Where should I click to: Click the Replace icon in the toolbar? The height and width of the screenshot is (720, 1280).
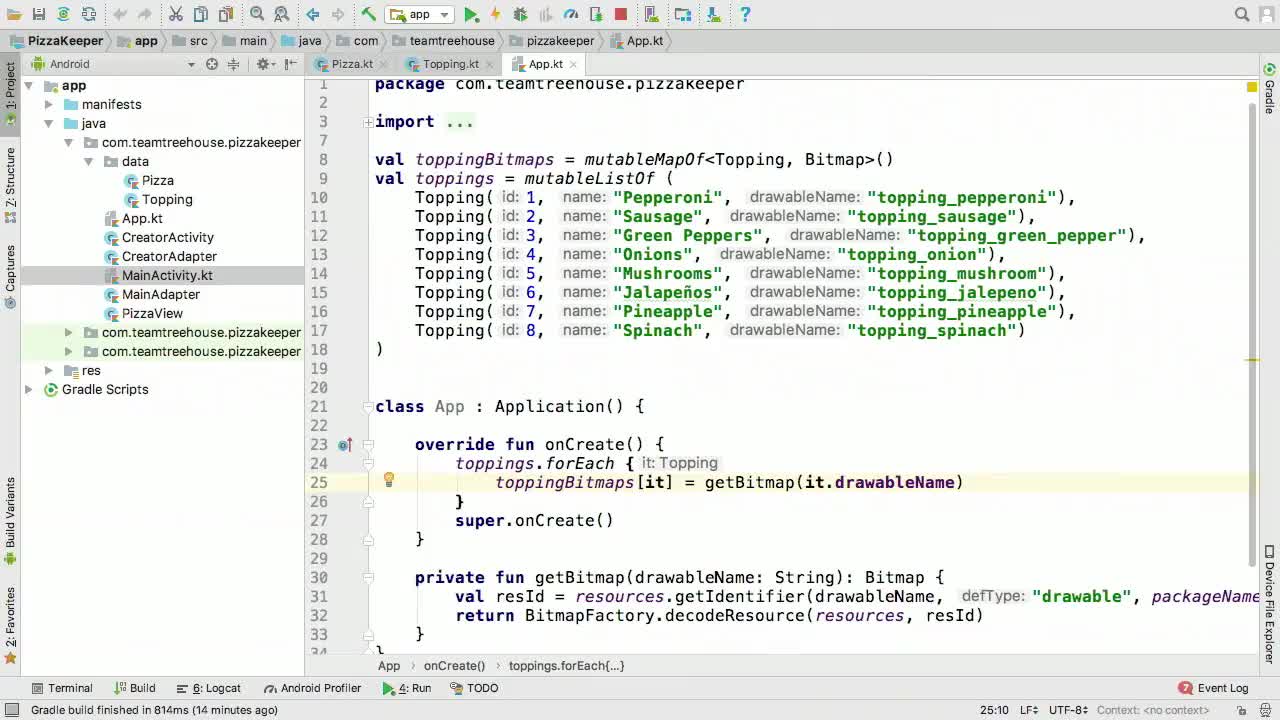click(x=282, y=14)
